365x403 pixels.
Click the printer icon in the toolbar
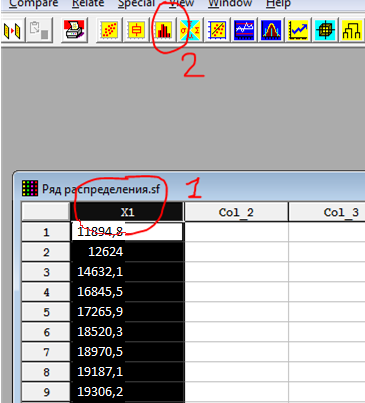[x=74, y=30]
